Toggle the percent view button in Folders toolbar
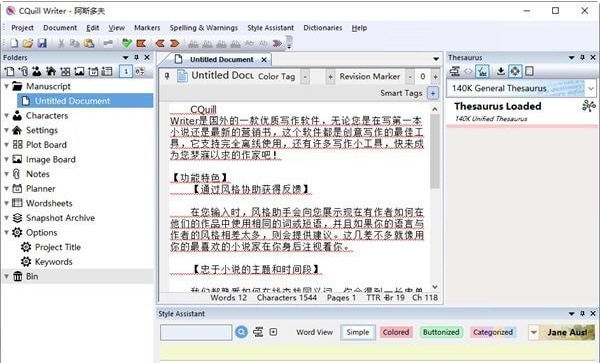 coord(140,71)
